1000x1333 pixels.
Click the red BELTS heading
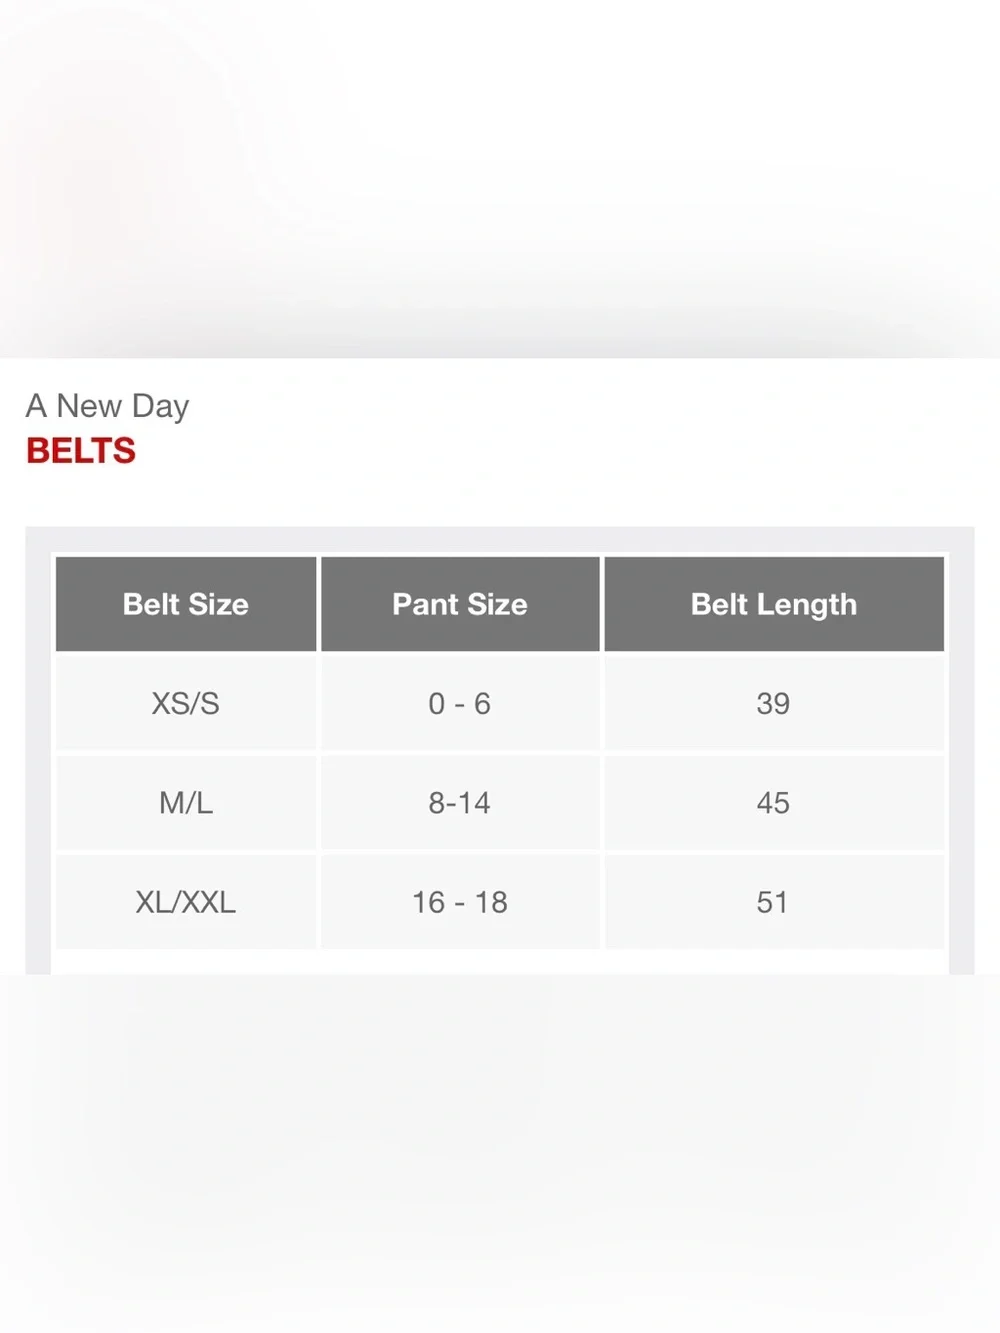[81, 451]
